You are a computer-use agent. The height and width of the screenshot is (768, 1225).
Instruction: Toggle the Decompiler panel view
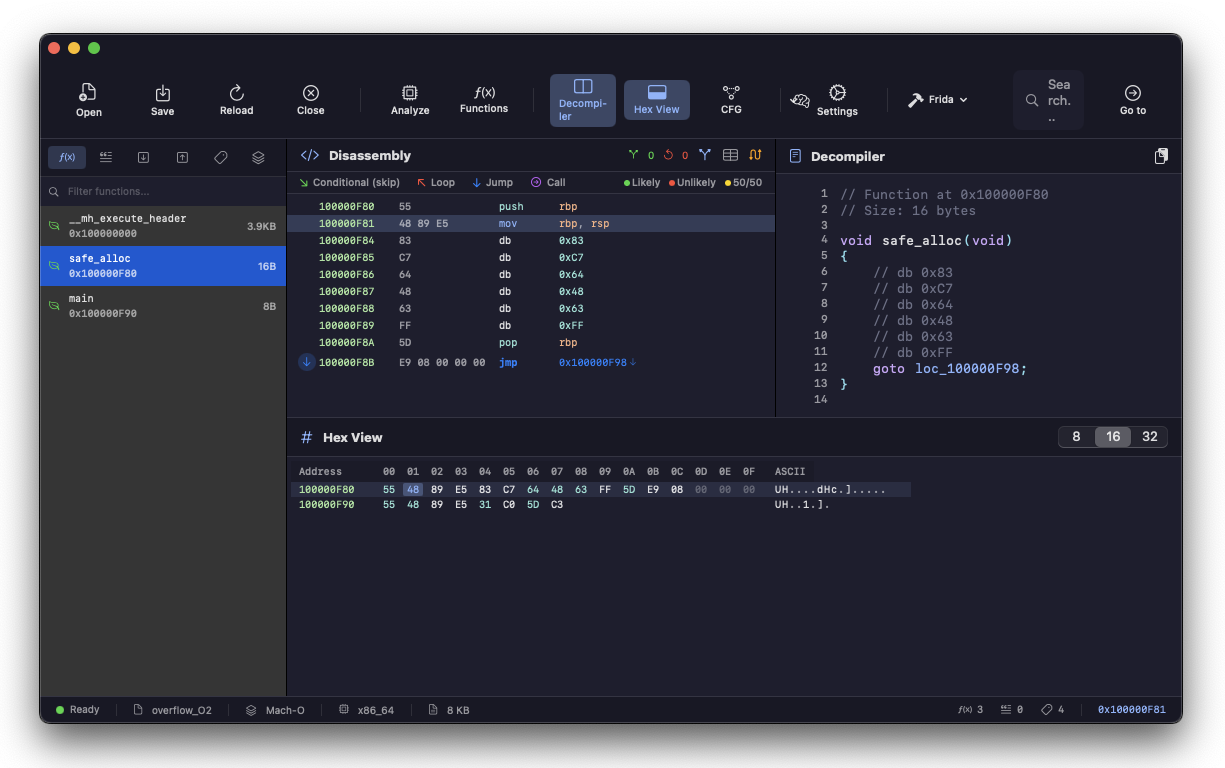pyautogui.click(x=582, y=99)
